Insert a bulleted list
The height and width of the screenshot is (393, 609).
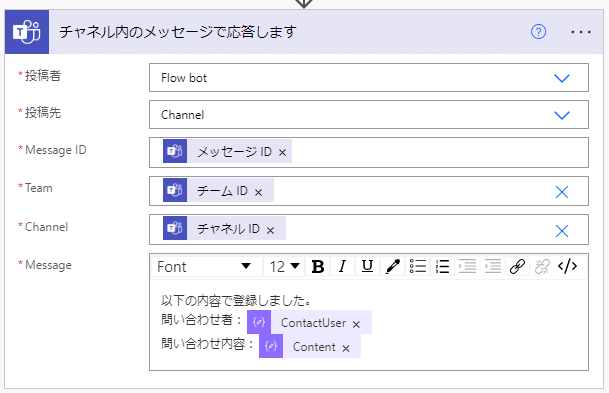tap(418, 267)
